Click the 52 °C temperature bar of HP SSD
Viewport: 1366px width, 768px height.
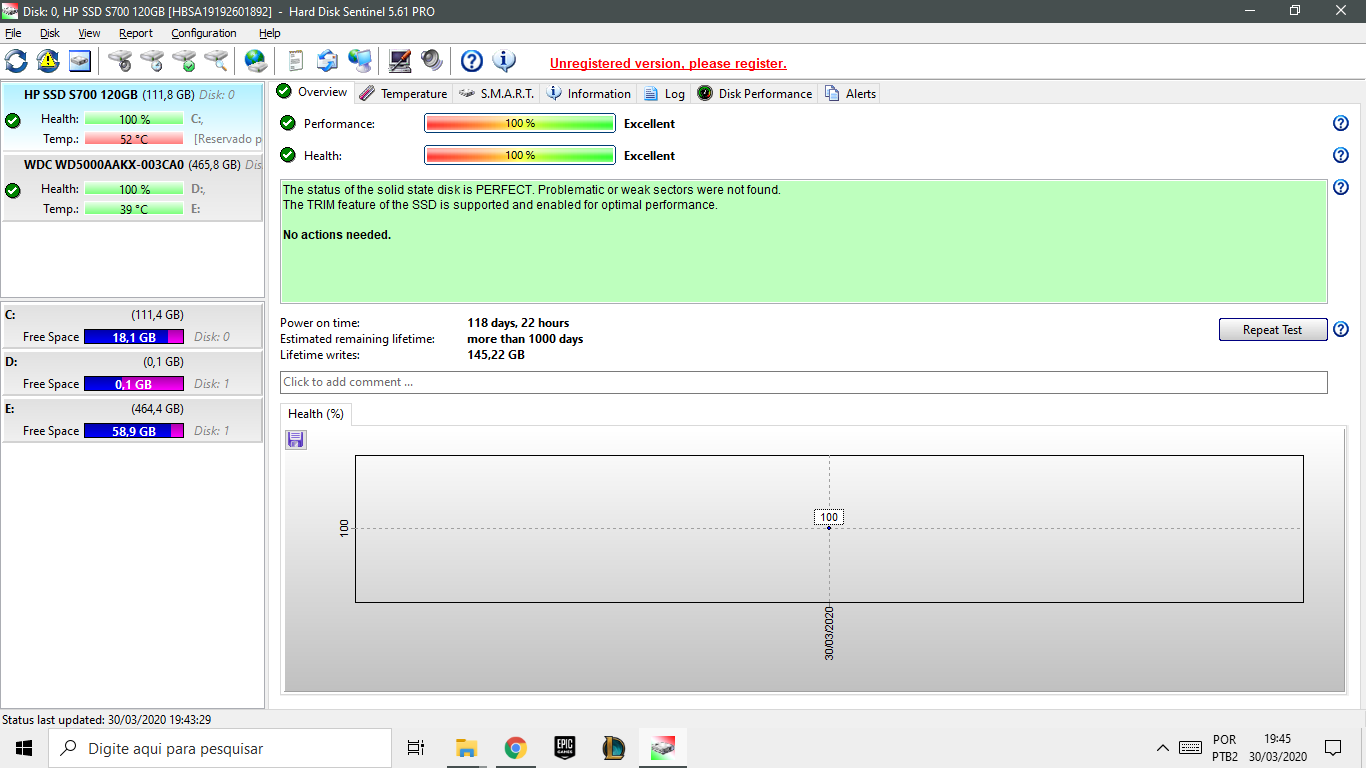point(134,139)
